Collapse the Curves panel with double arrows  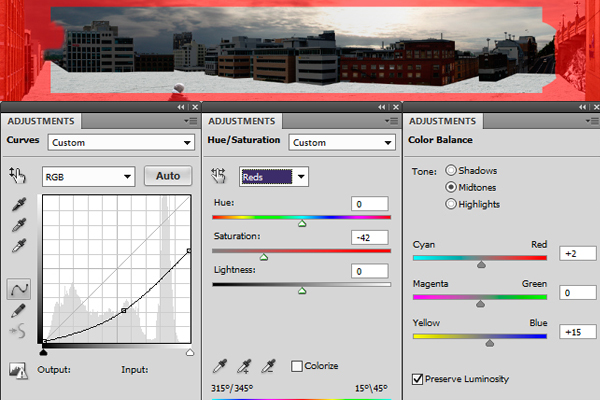[x=181, y=107]
